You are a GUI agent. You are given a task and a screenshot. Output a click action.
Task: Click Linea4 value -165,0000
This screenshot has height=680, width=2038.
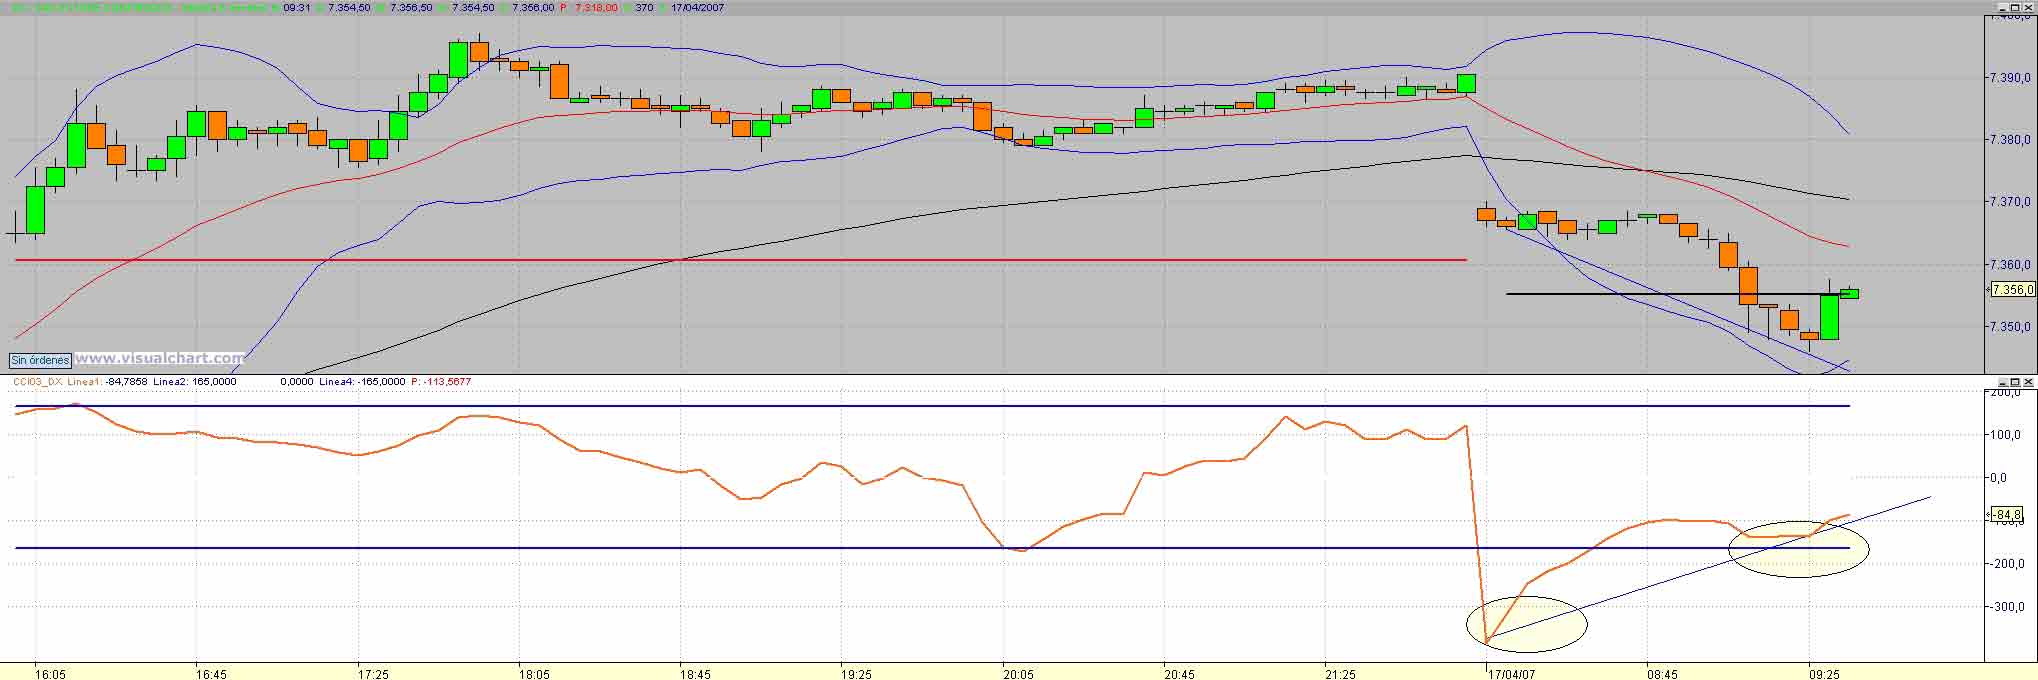pyautogui.click(x=383, y=382)
